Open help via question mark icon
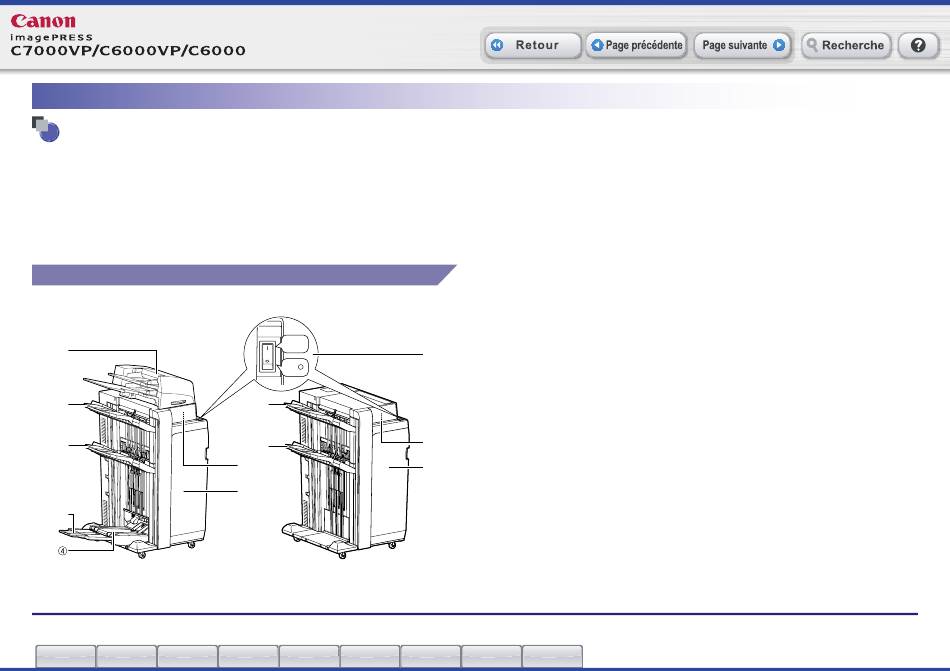The height and width of the screenshot is (671, 950). tap(917, 46)
